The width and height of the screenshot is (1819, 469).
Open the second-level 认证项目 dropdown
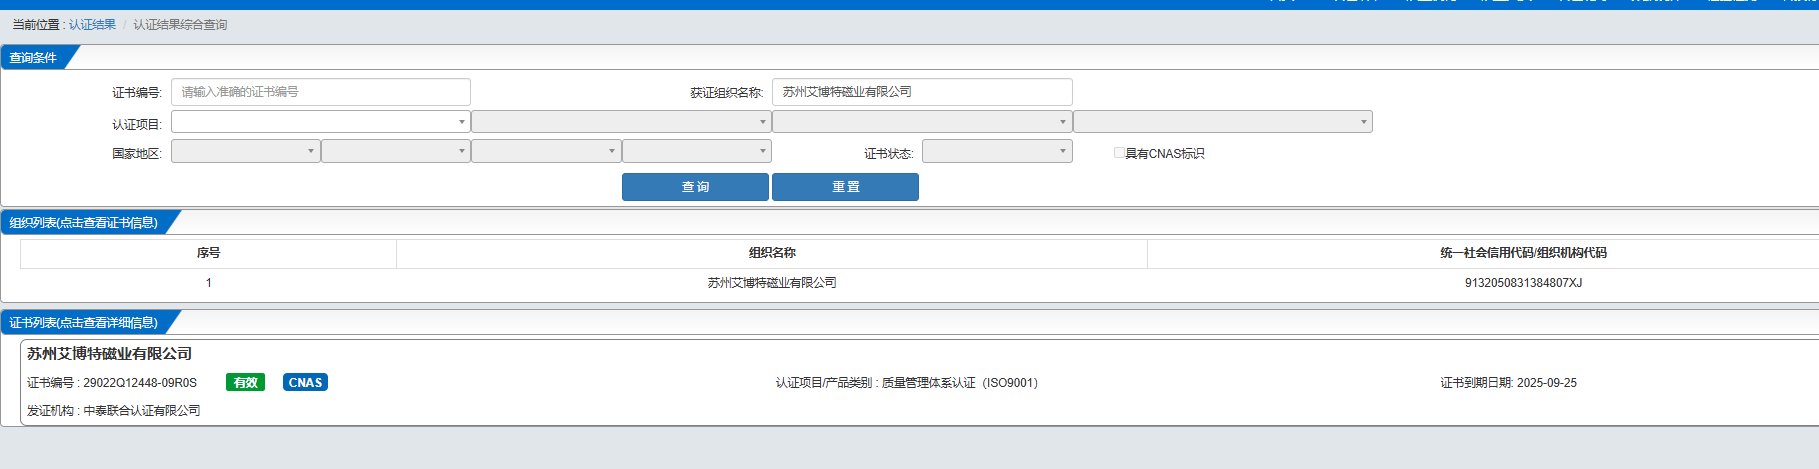[621, 122]
